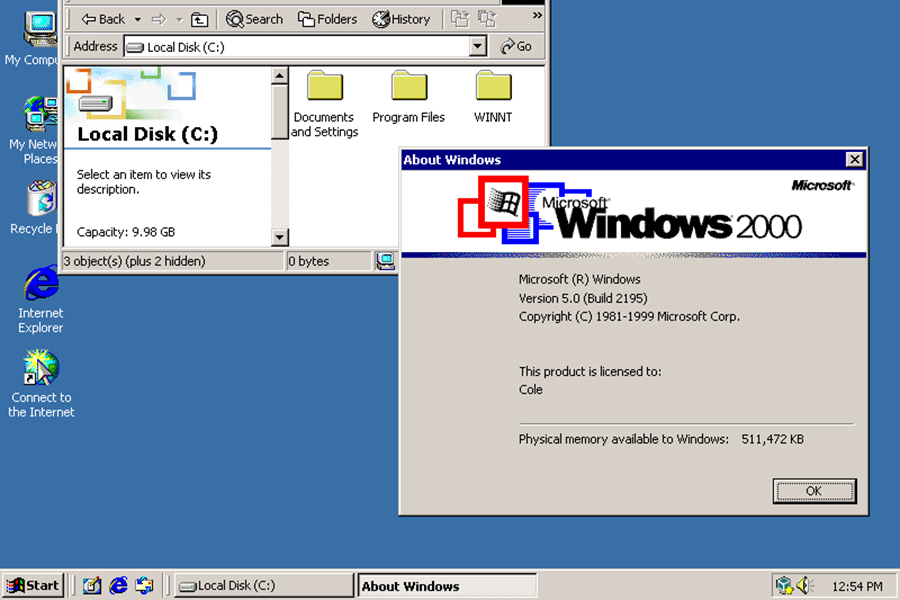Open the Back button history dropdown
Viewport: 900px width, 600px height.
click(x=136, y=18)
